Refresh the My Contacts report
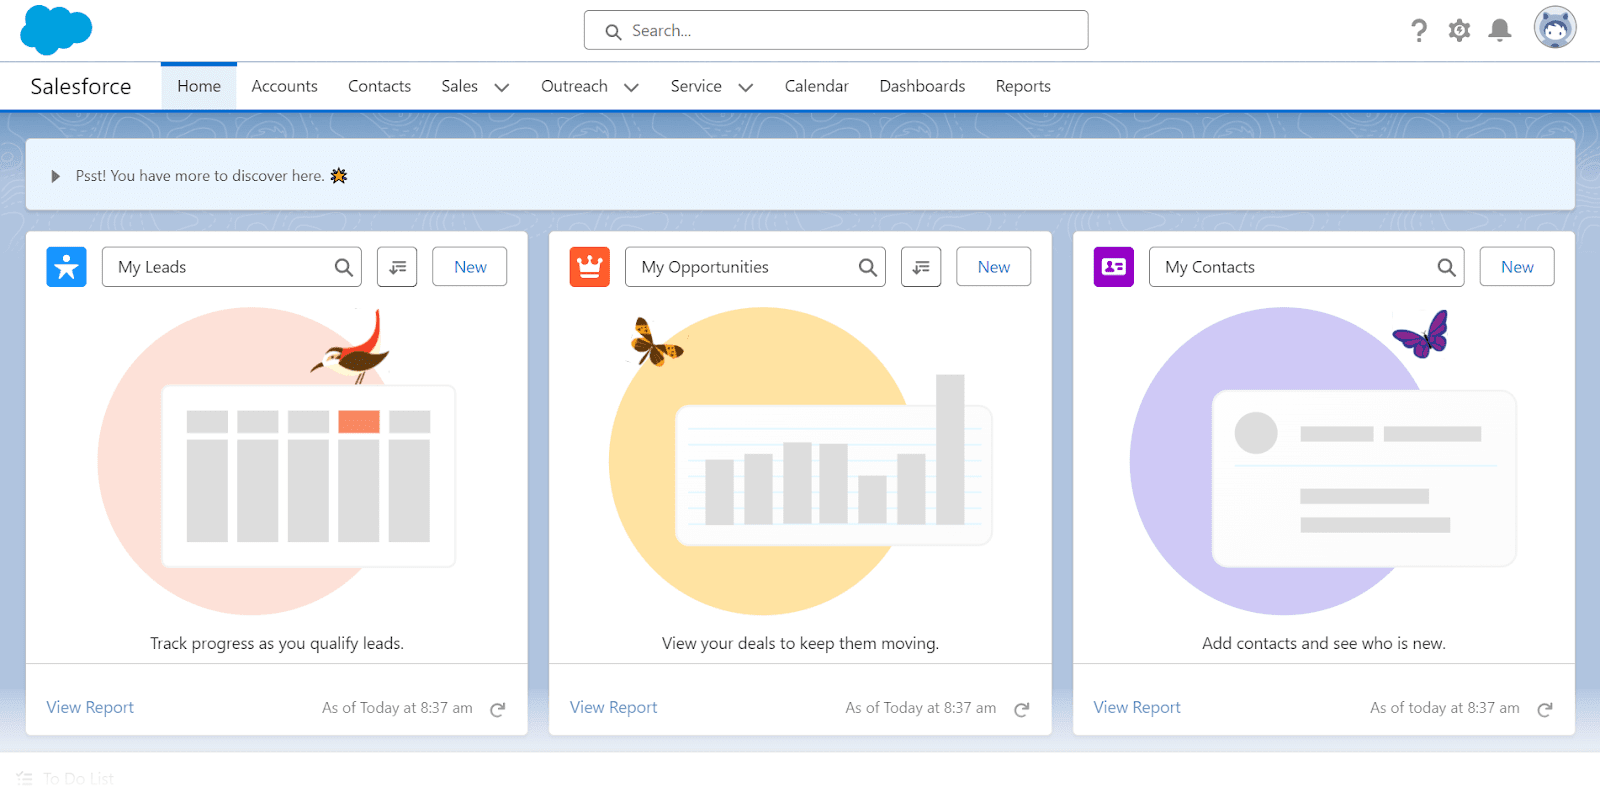1600x803 pixels. click(x=1545, y=709)
